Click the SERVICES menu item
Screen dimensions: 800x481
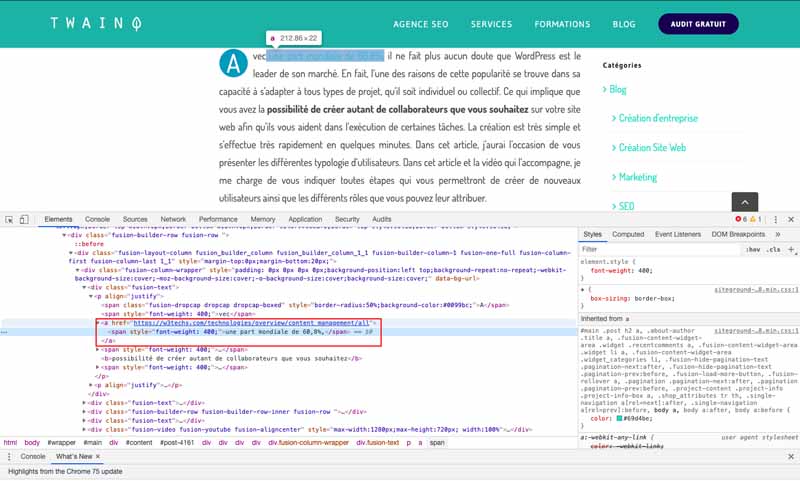[491, 24]
